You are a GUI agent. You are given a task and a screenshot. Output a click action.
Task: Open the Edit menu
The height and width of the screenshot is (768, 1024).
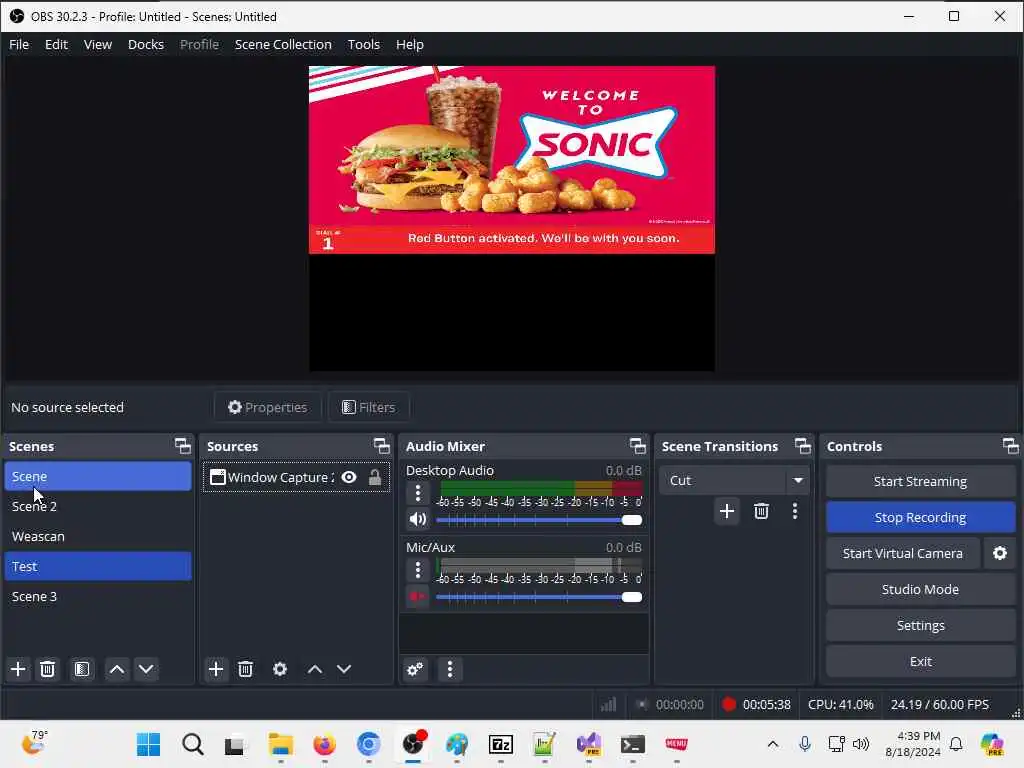click(x=56, y=44)
